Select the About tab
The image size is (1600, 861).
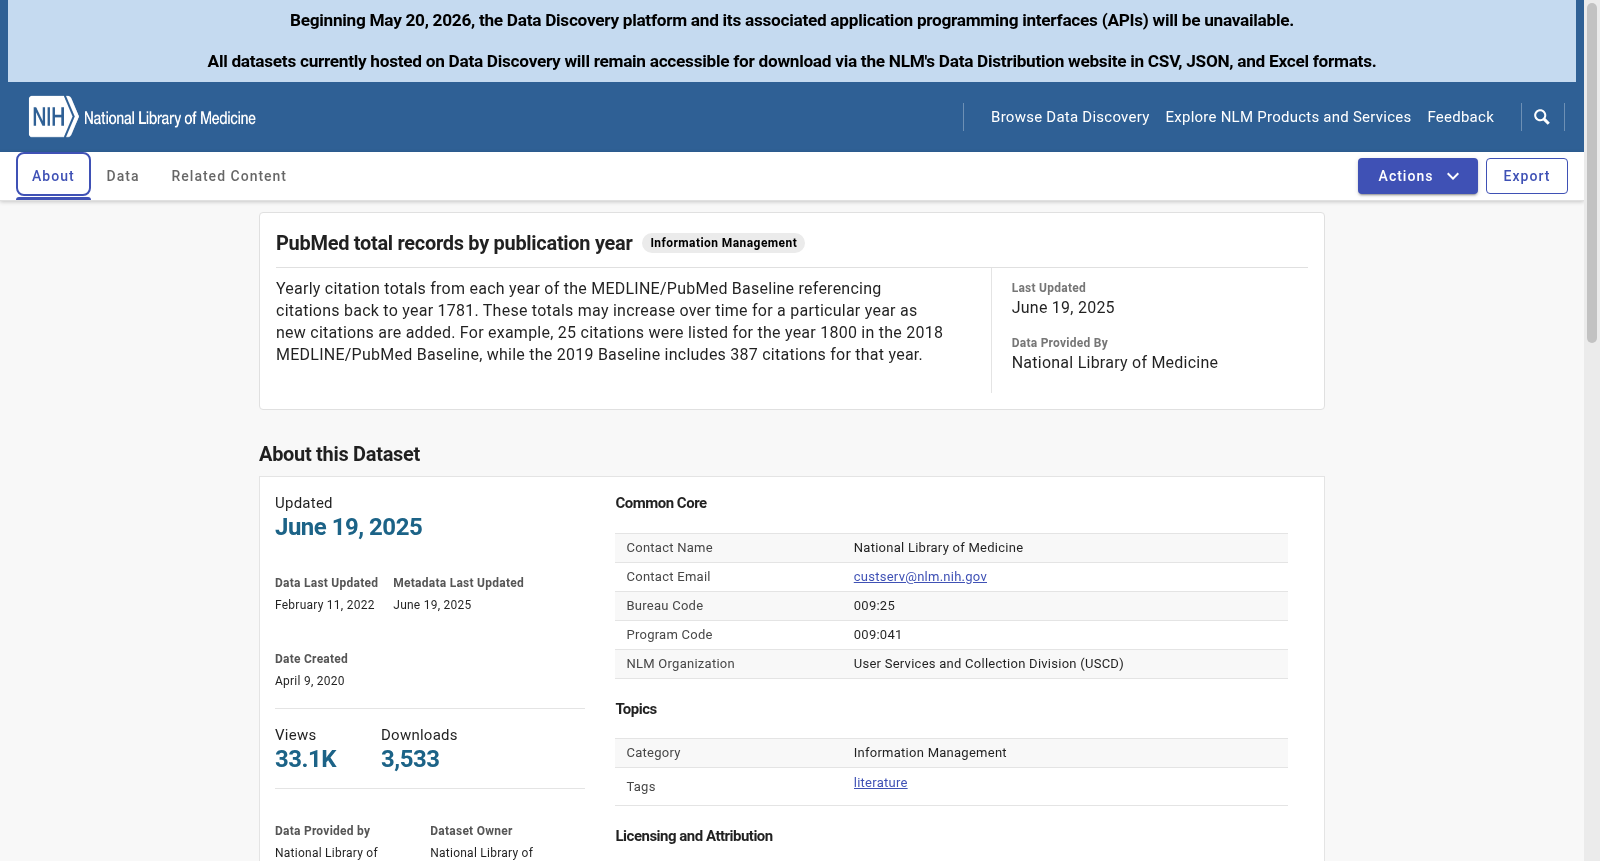(x=53, y=176)
